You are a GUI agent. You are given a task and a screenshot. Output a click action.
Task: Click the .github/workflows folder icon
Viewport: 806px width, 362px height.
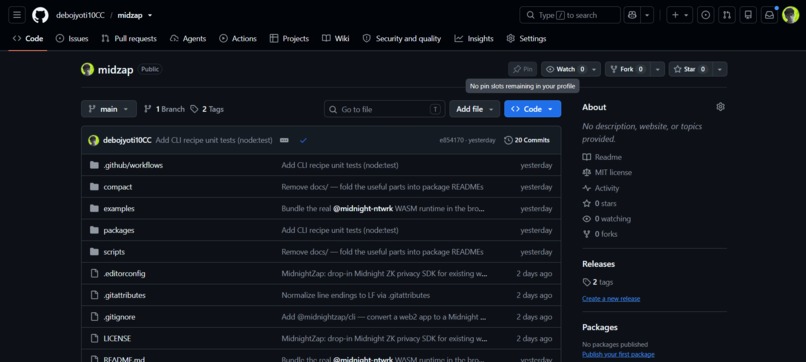tap(94, 165)
